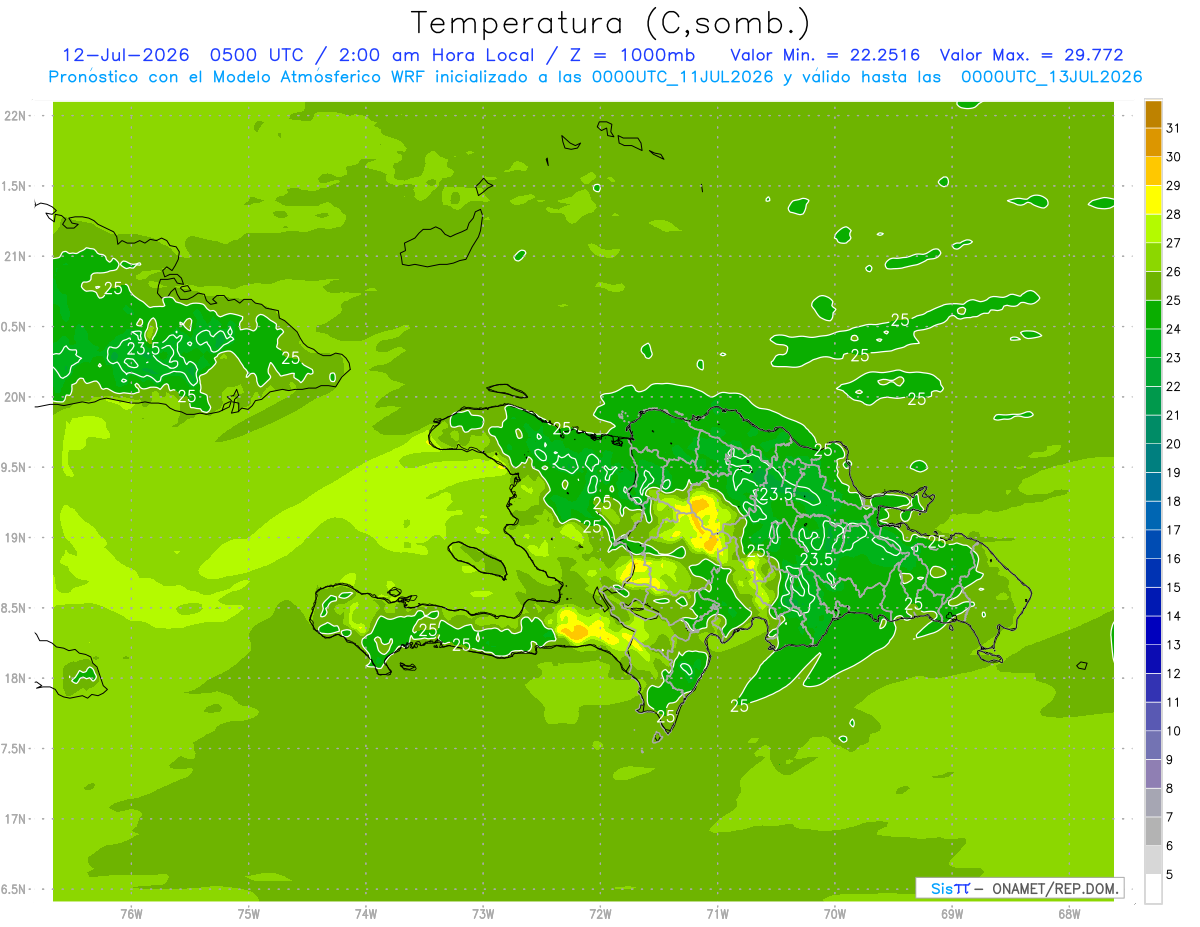This screenshot has height=927, width=1200.
Task: Click the "16" color legend label
Action: (1173, 559)
